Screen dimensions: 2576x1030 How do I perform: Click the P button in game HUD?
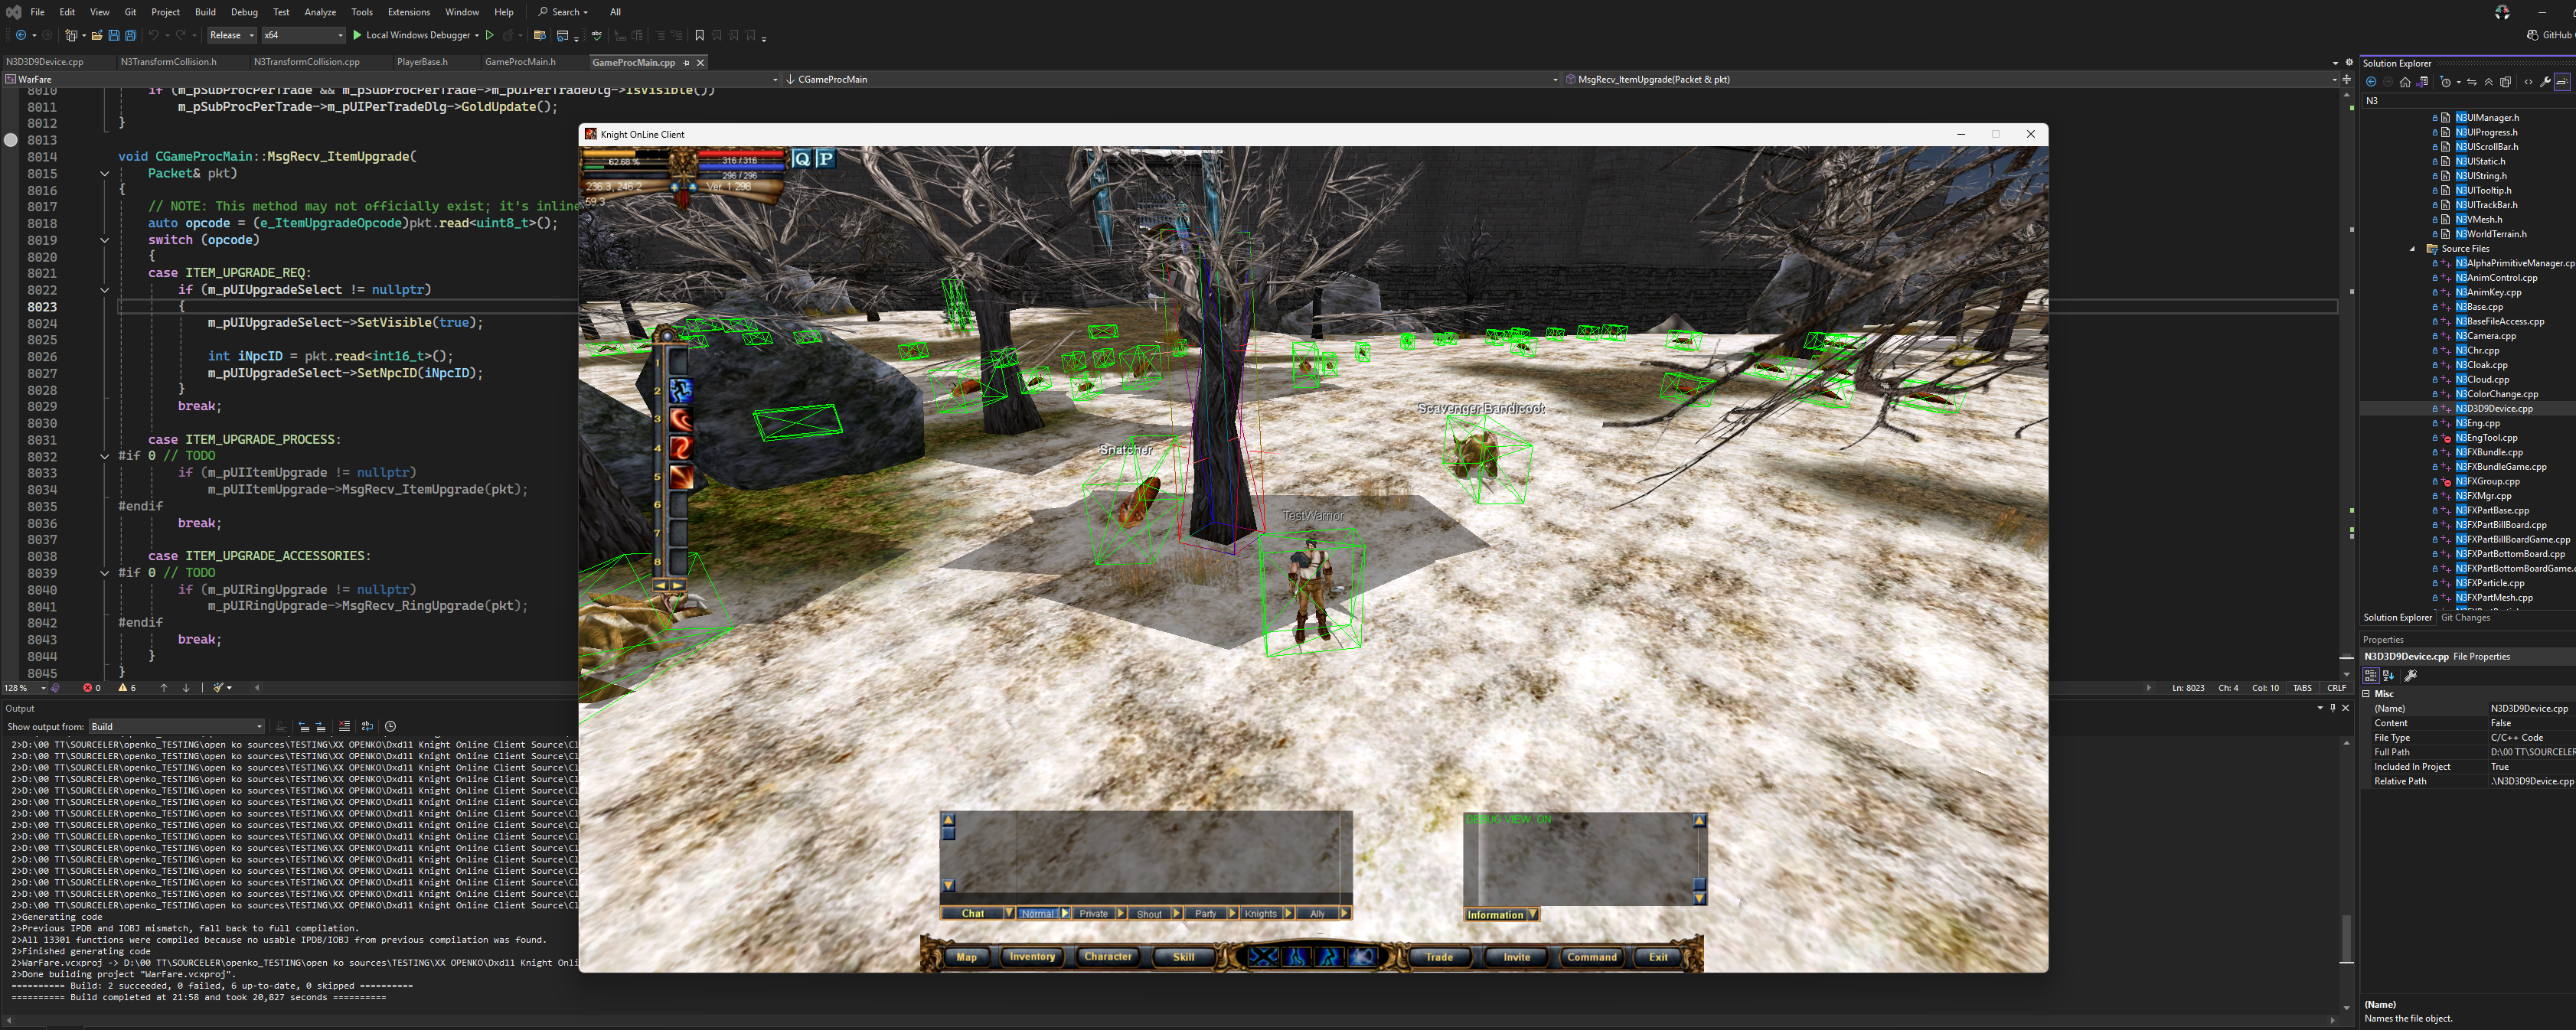click(x=825, y=158)
